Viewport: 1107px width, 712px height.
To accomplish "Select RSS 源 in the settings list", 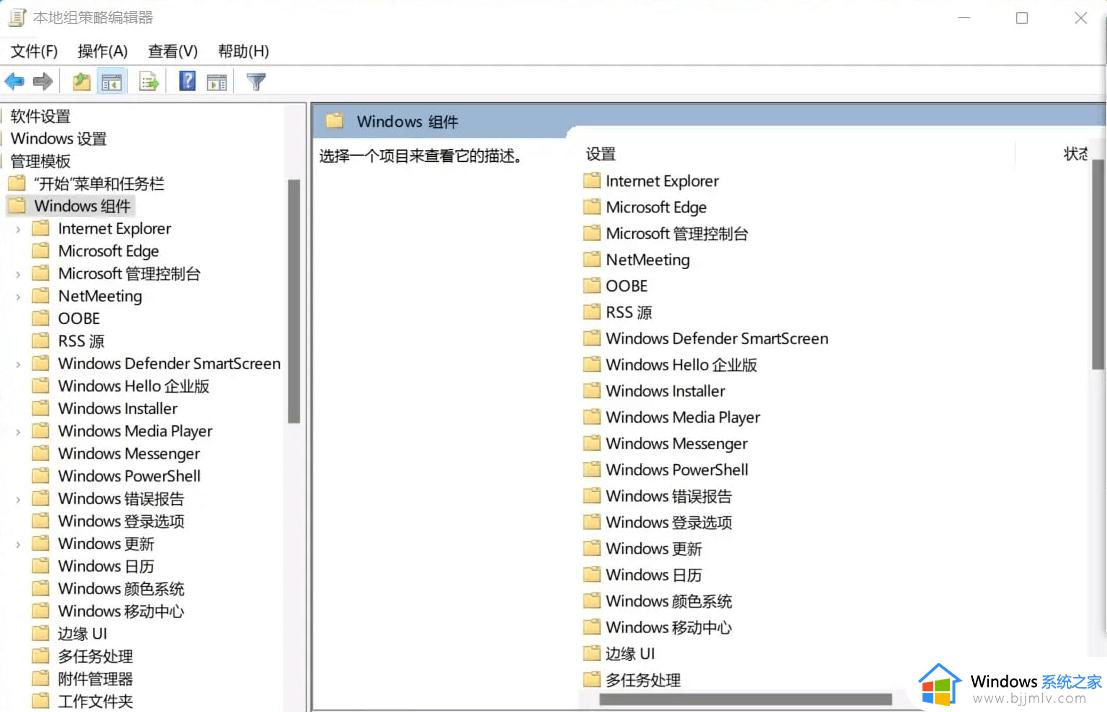I will pyautogui.click(x=629, y=313).
